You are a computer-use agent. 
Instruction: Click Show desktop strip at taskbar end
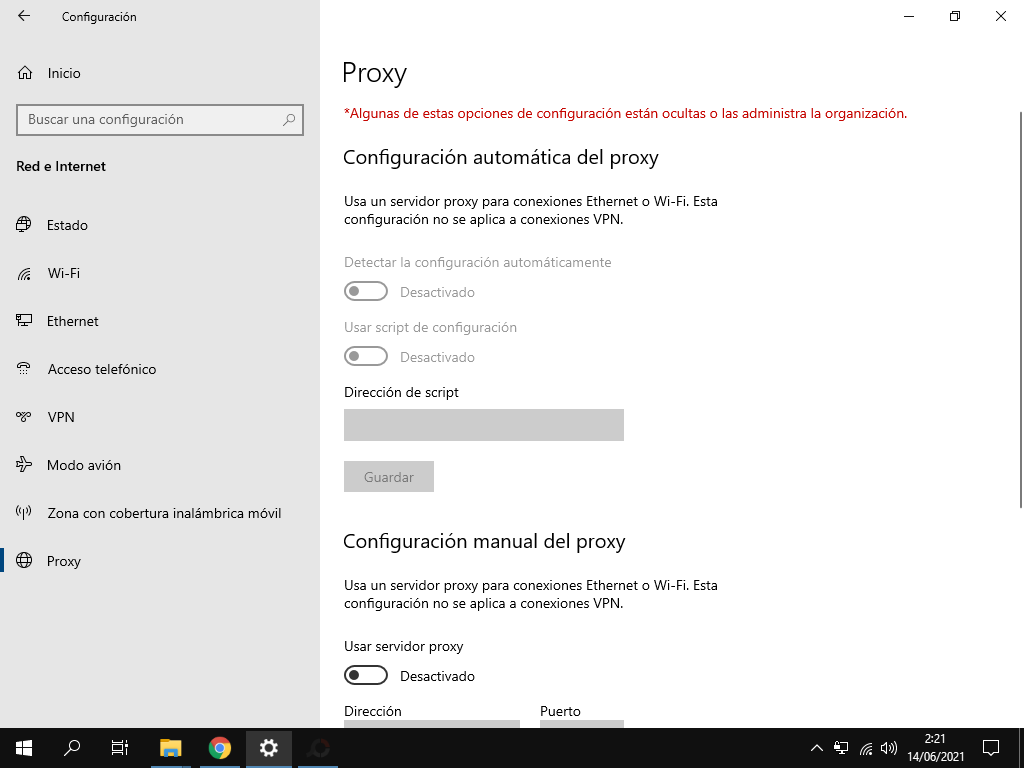[x=1021, y=748]
